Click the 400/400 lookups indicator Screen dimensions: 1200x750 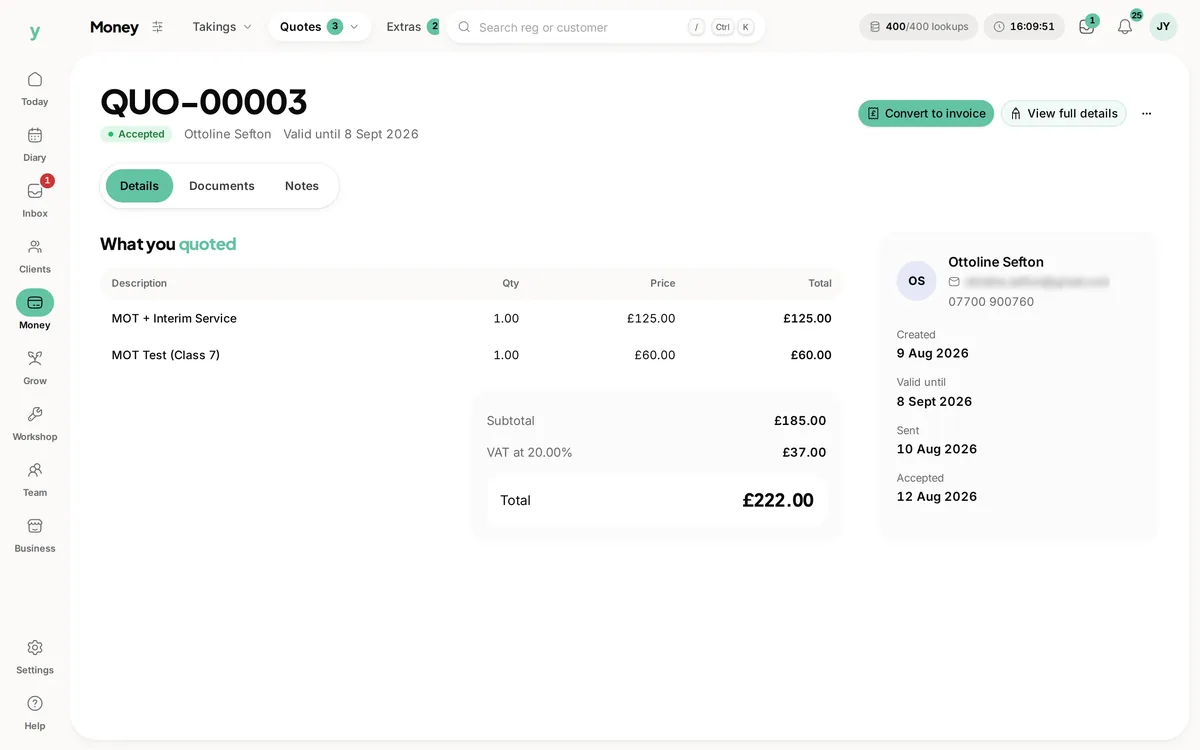click(919, 27)
